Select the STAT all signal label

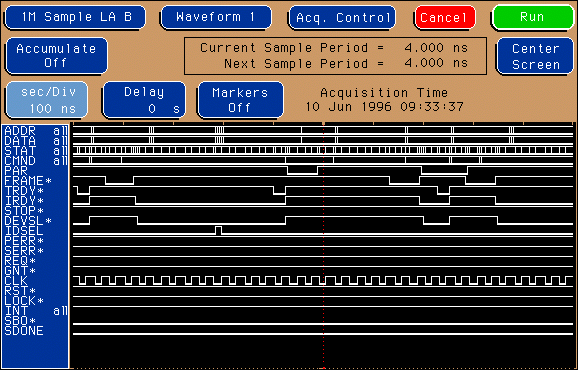point(36,150)
